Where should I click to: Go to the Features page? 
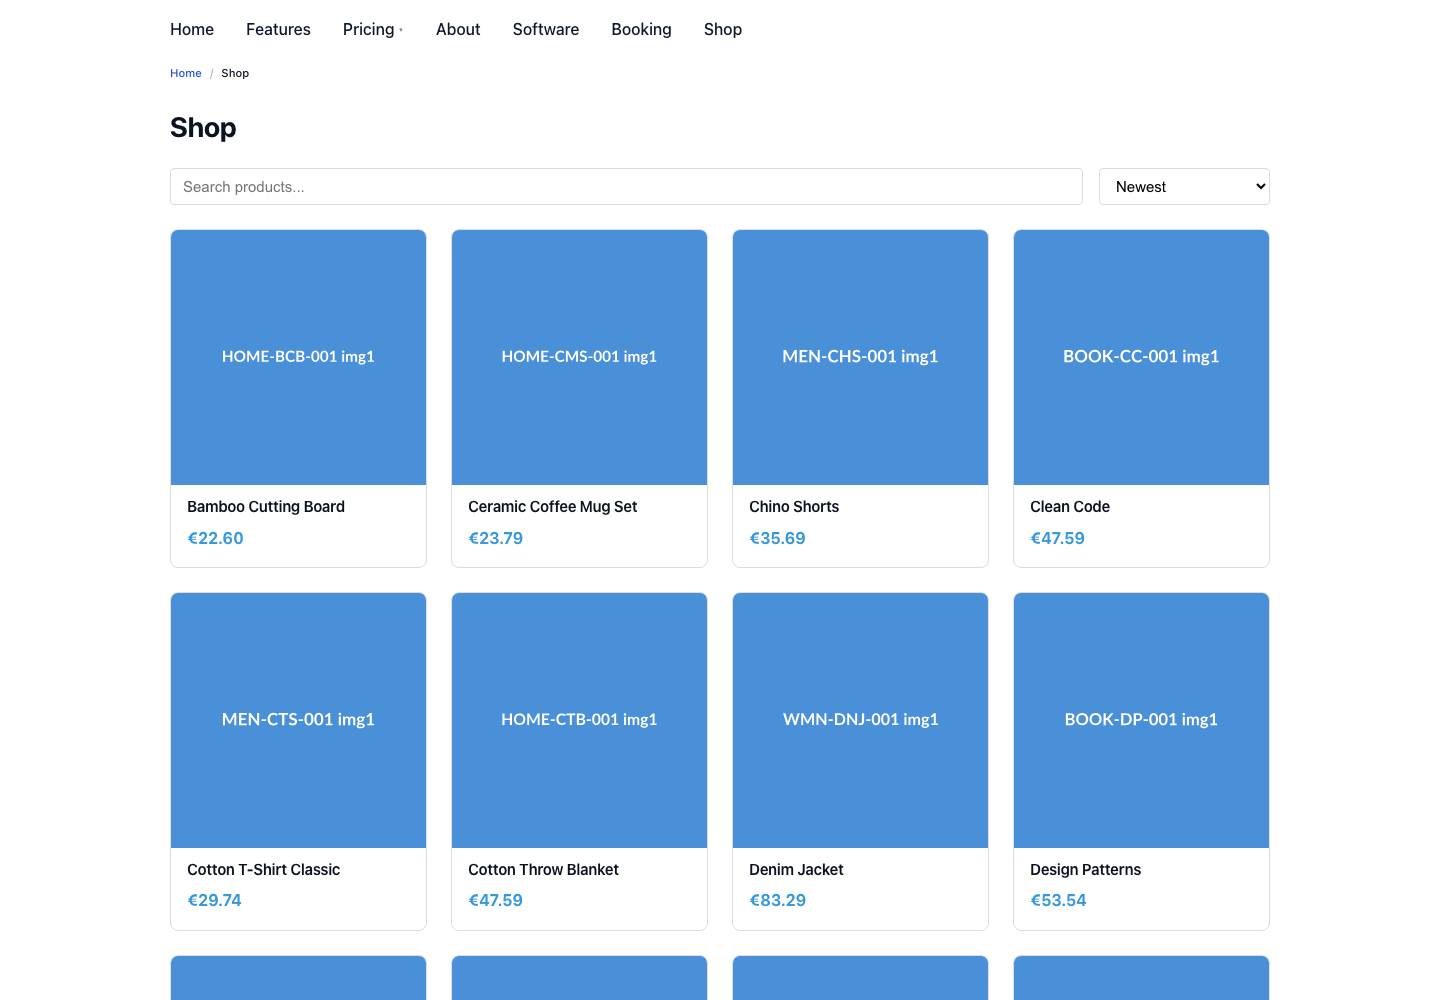(278, 29)
